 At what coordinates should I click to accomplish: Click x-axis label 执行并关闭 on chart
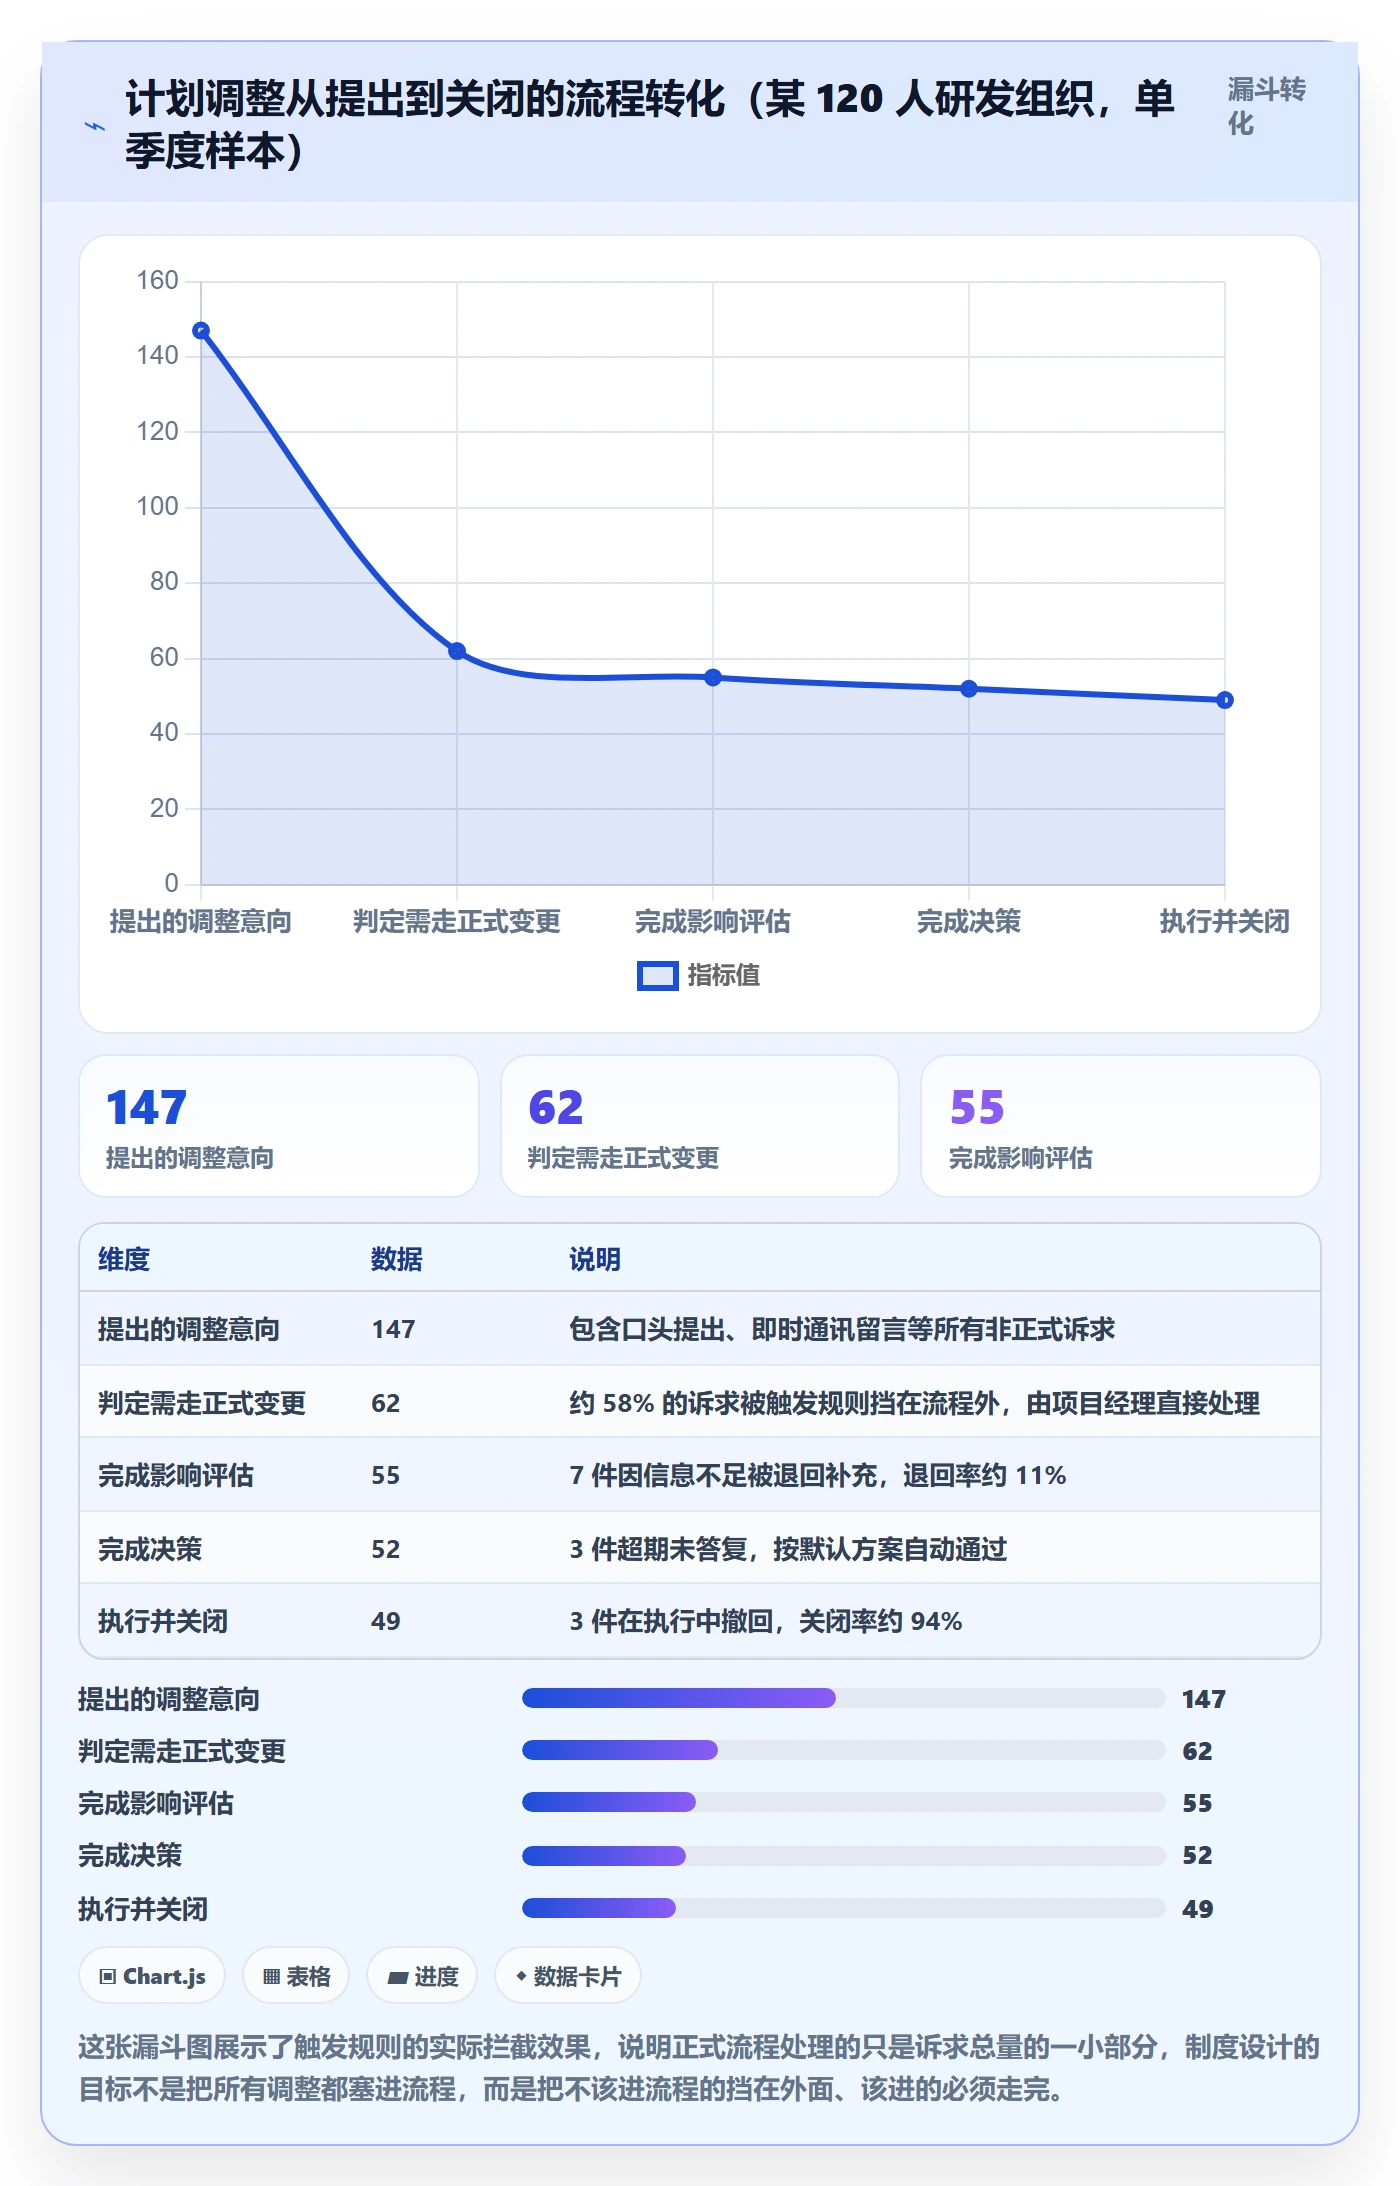point(1224,921)
